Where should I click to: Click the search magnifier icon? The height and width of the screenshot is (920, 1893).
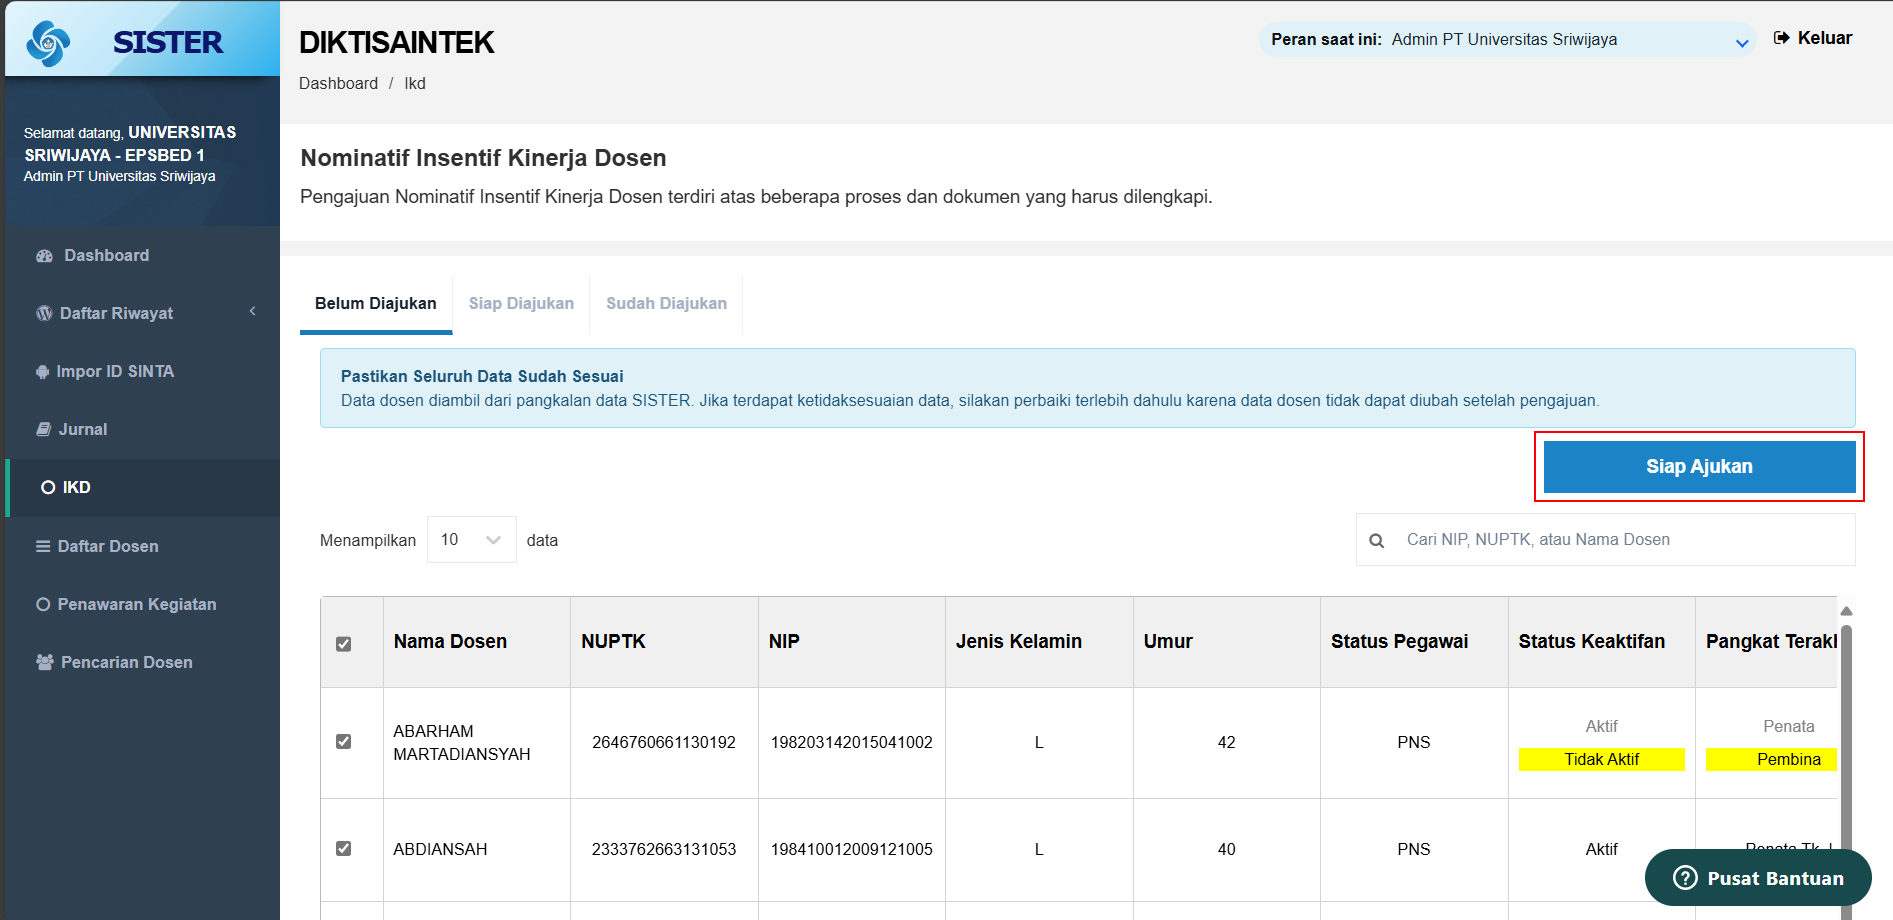point(1377,541)
